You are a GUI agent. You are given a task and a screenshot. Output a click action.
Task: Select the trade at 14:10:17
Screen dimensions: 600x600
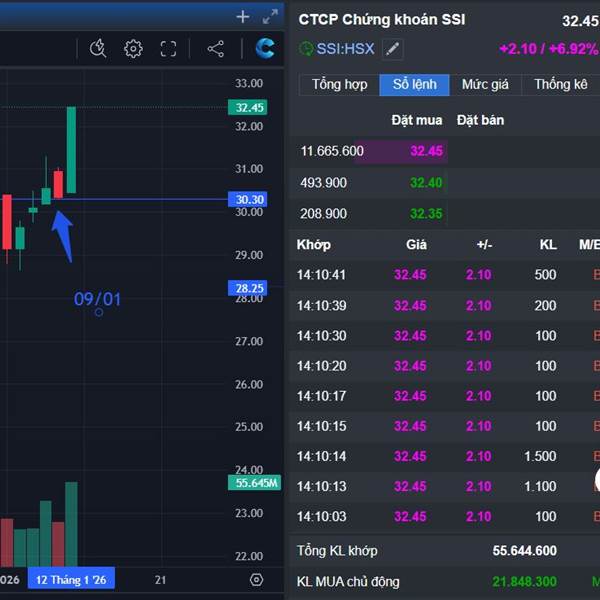point(444,396)
